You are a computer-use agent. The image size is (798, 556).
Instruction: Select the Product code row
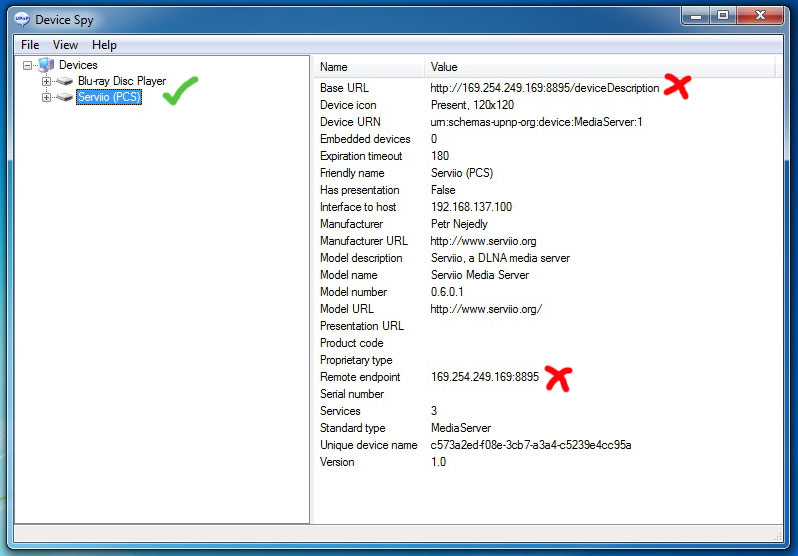pyautogui.click(x=351, y=343)
